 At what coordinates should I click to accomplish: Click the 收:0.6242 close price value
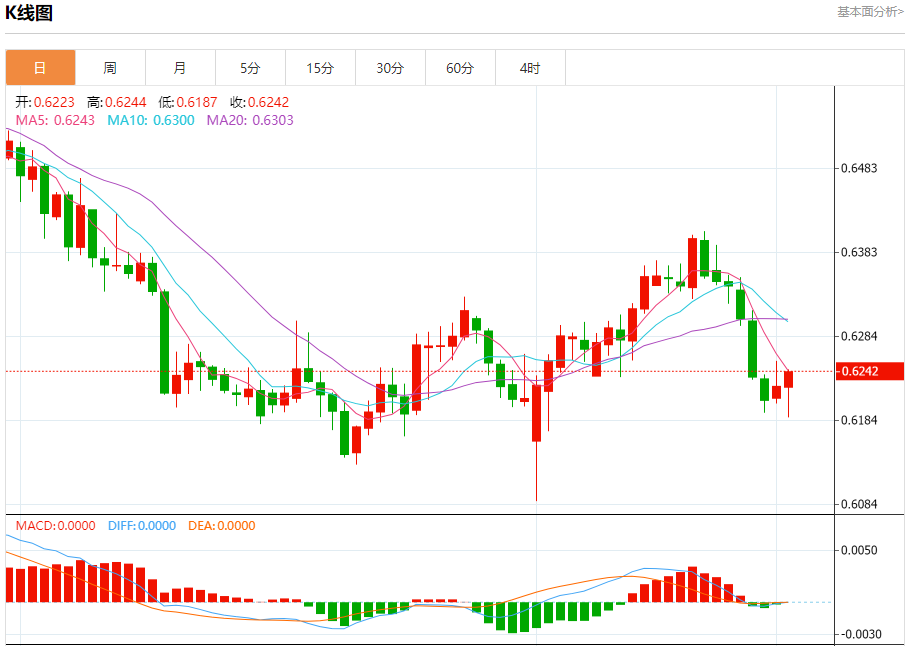coord(259,102)
